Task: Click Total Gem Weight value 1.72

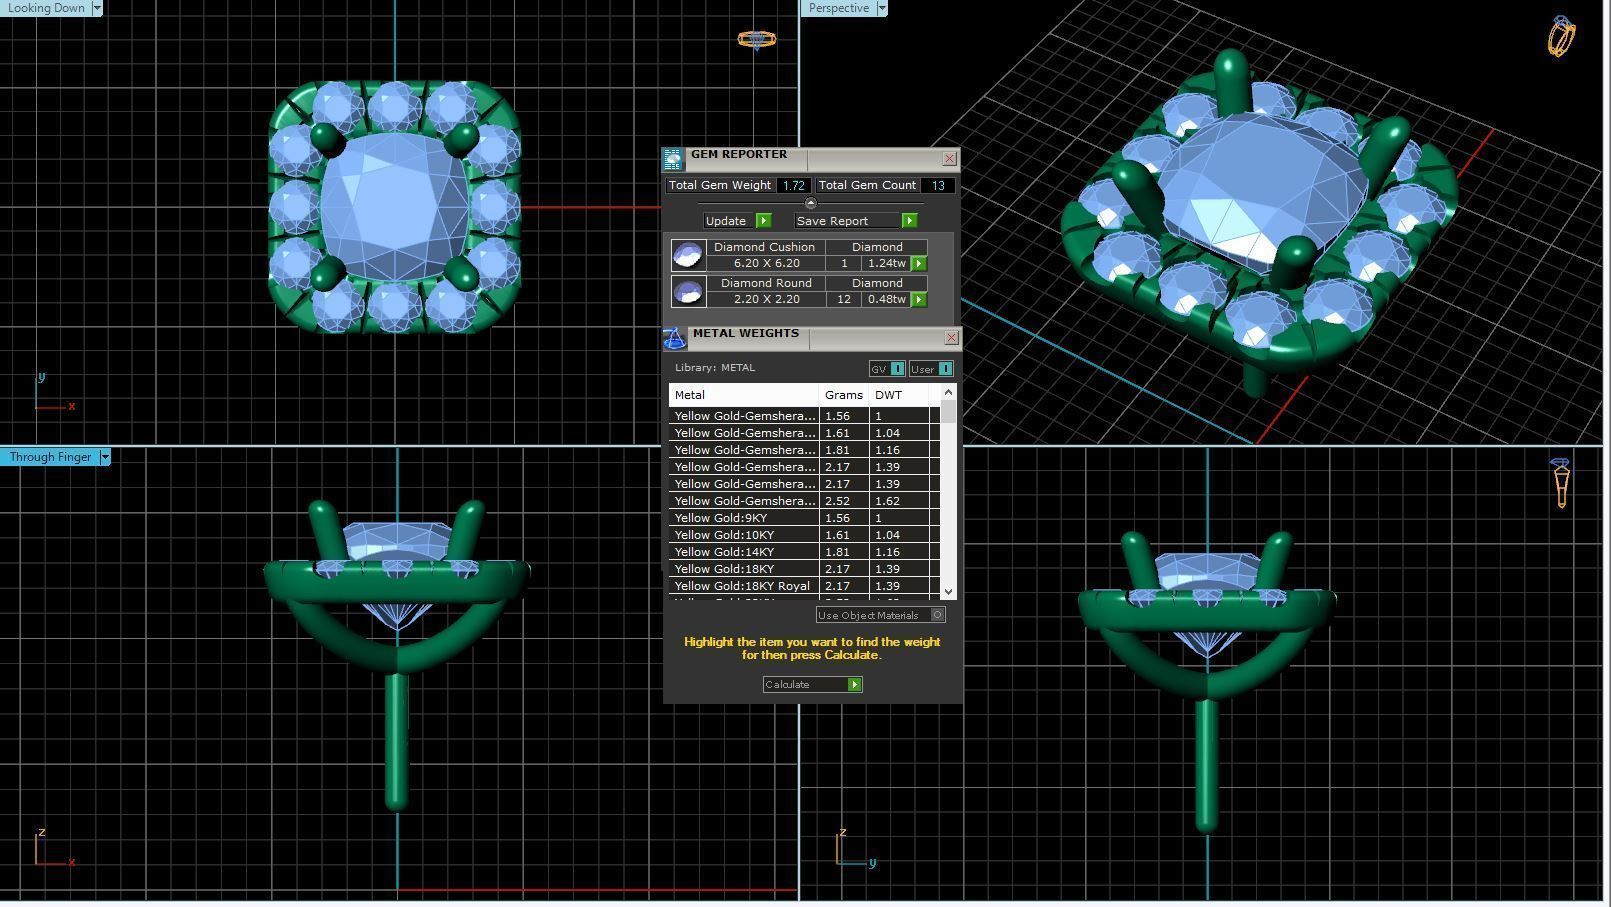Action: pos(794,185)
